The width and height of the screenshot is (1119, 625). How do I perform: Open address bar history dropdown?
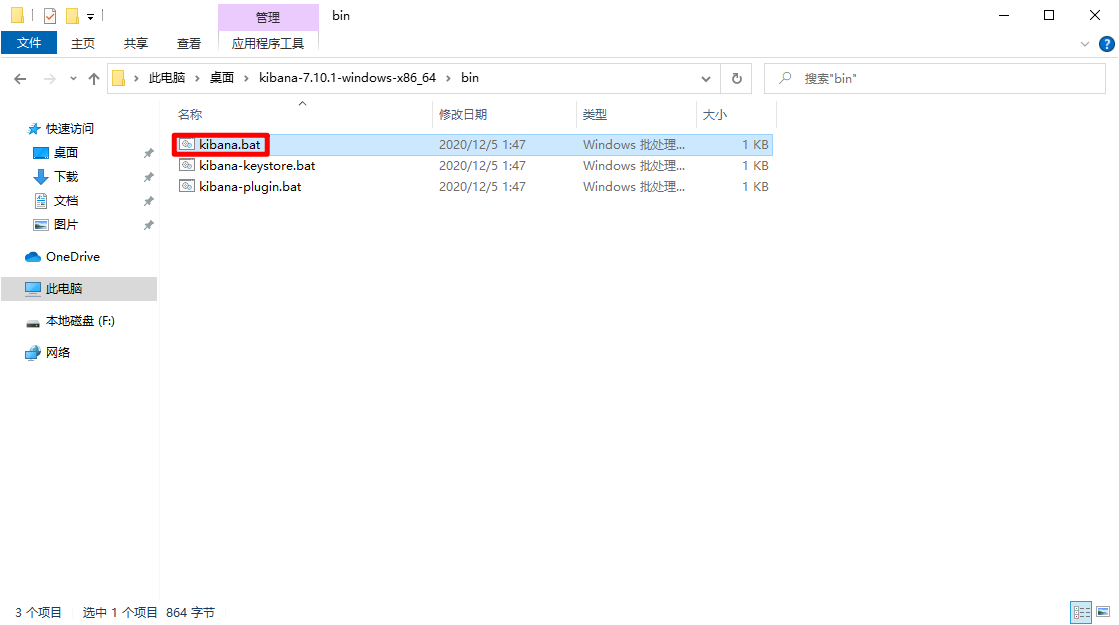coord(706,78)
